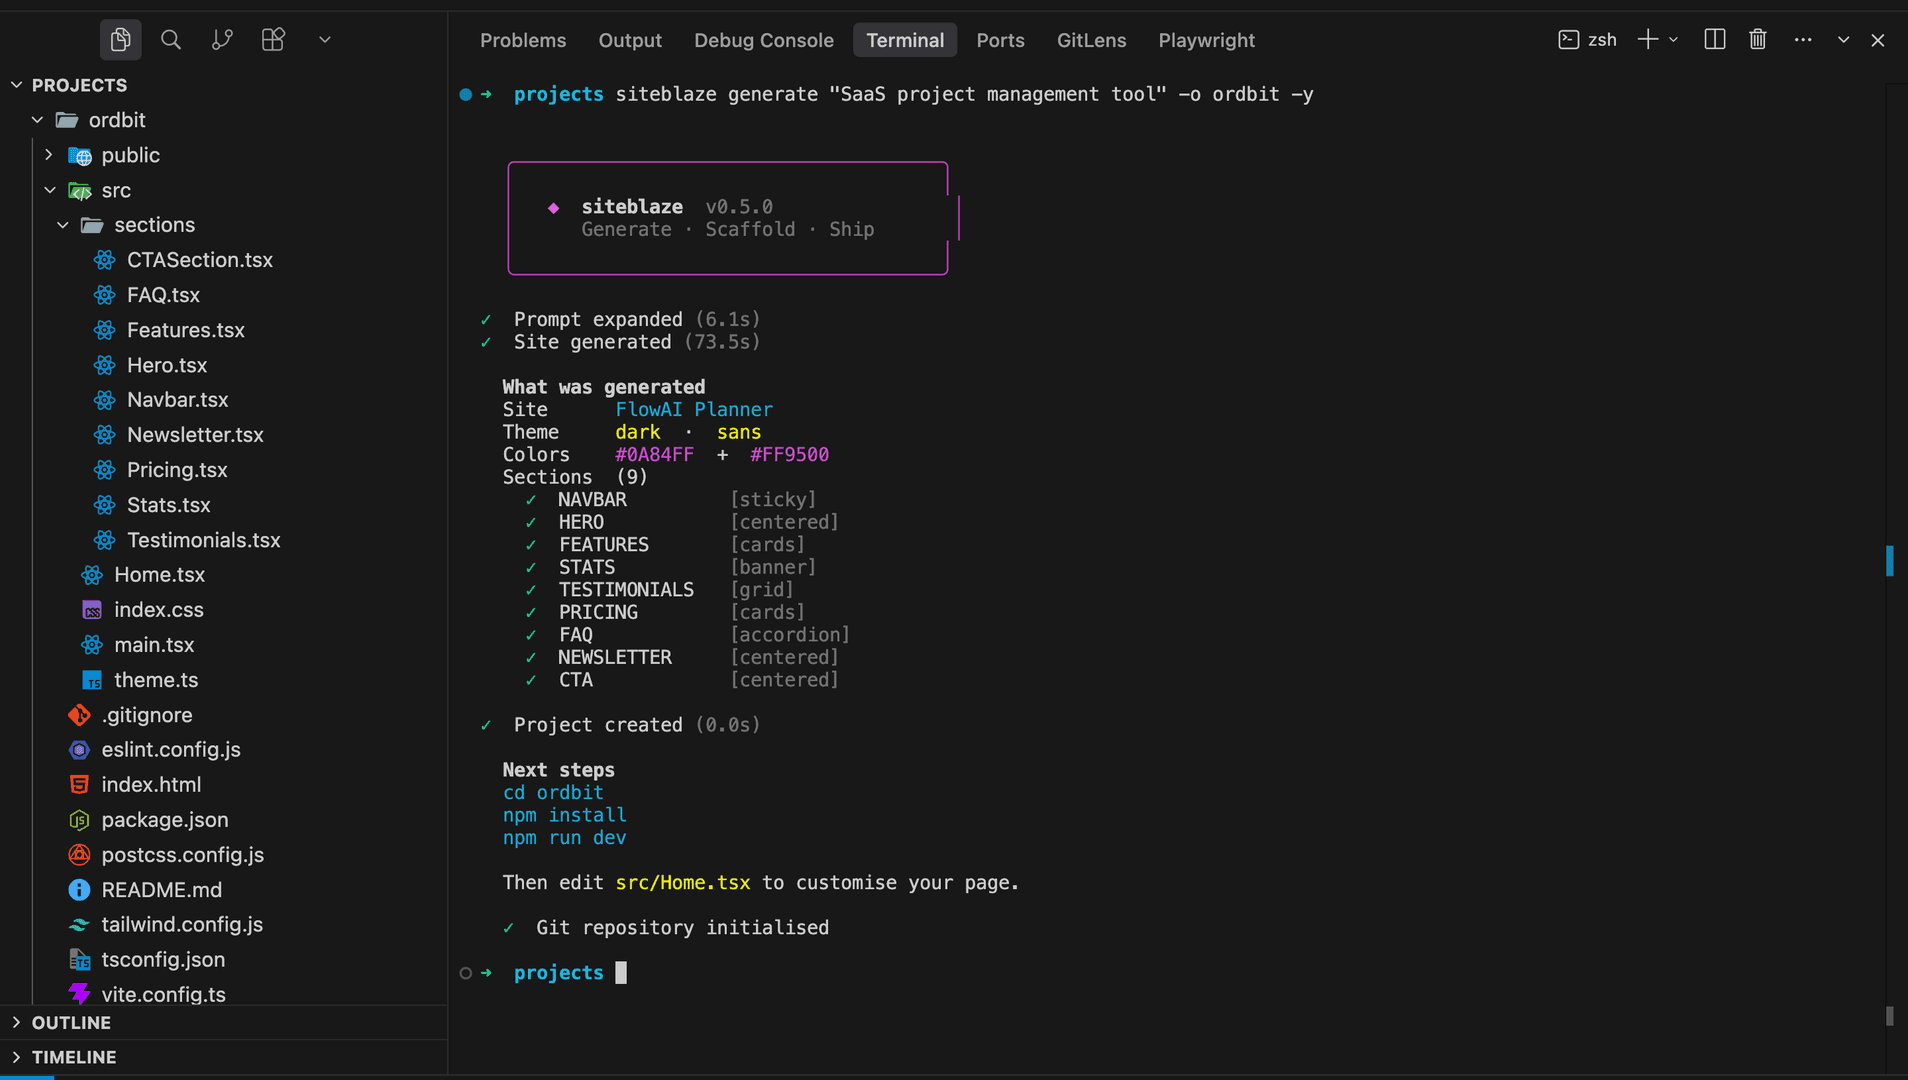Viewport: 1908px width, 1080px height.
Task: Expand the public folder
Action: point(48,155)
